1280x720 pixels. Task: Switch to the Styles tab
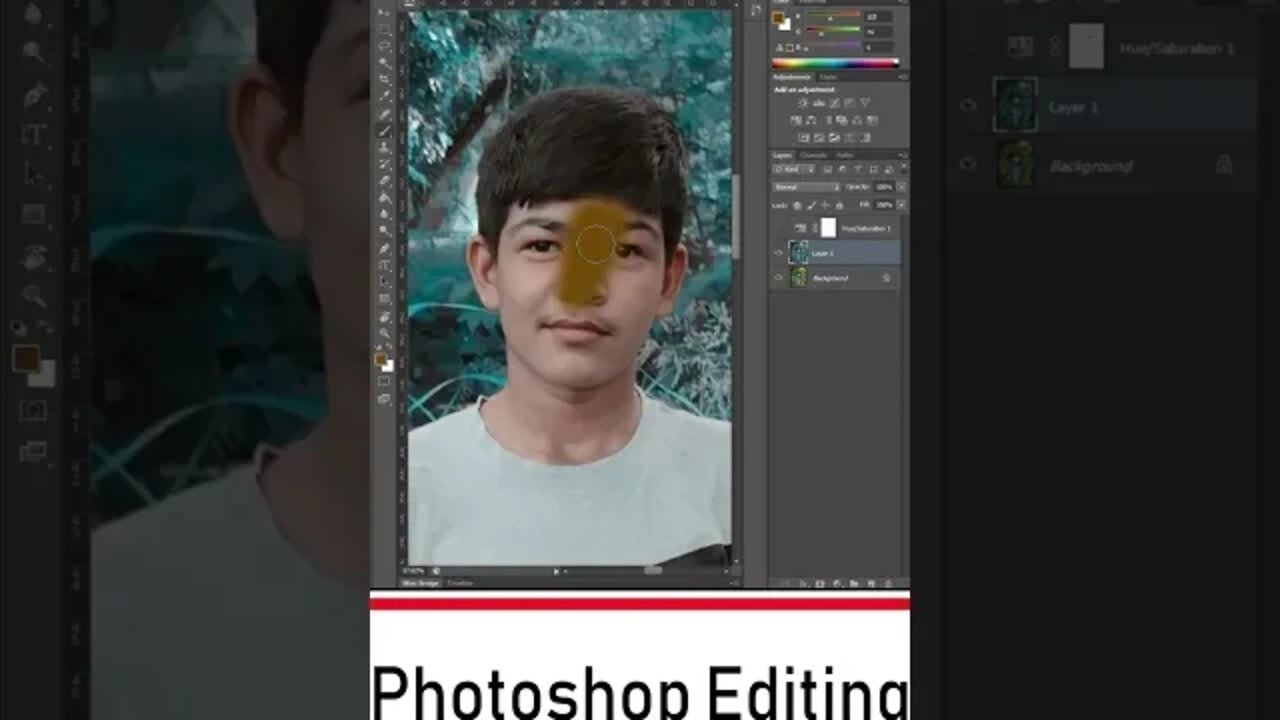pos(829,76)
